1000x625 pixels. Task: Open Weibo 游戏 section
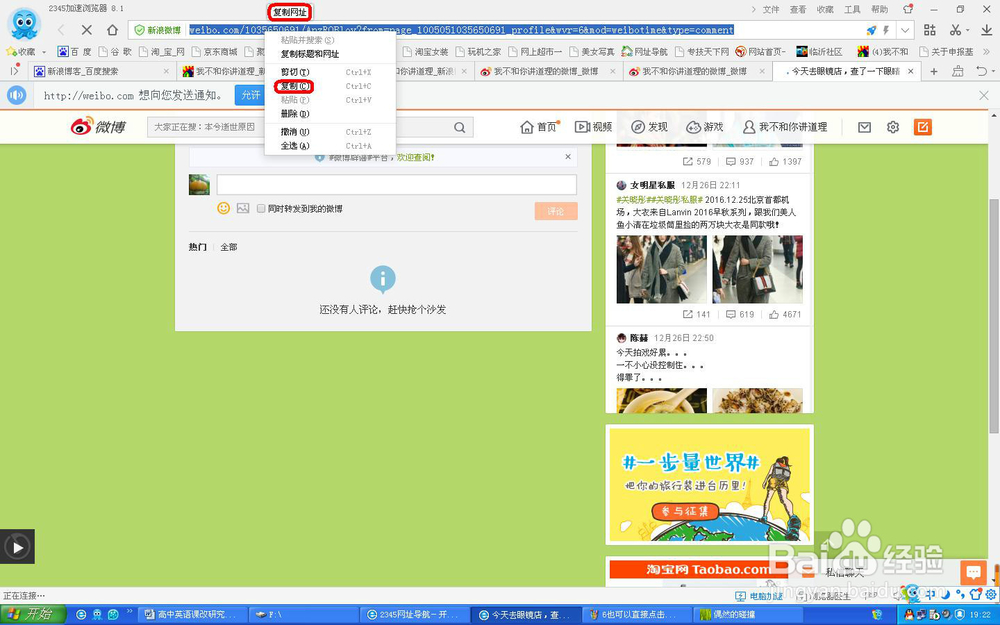(x=704, y=127)
